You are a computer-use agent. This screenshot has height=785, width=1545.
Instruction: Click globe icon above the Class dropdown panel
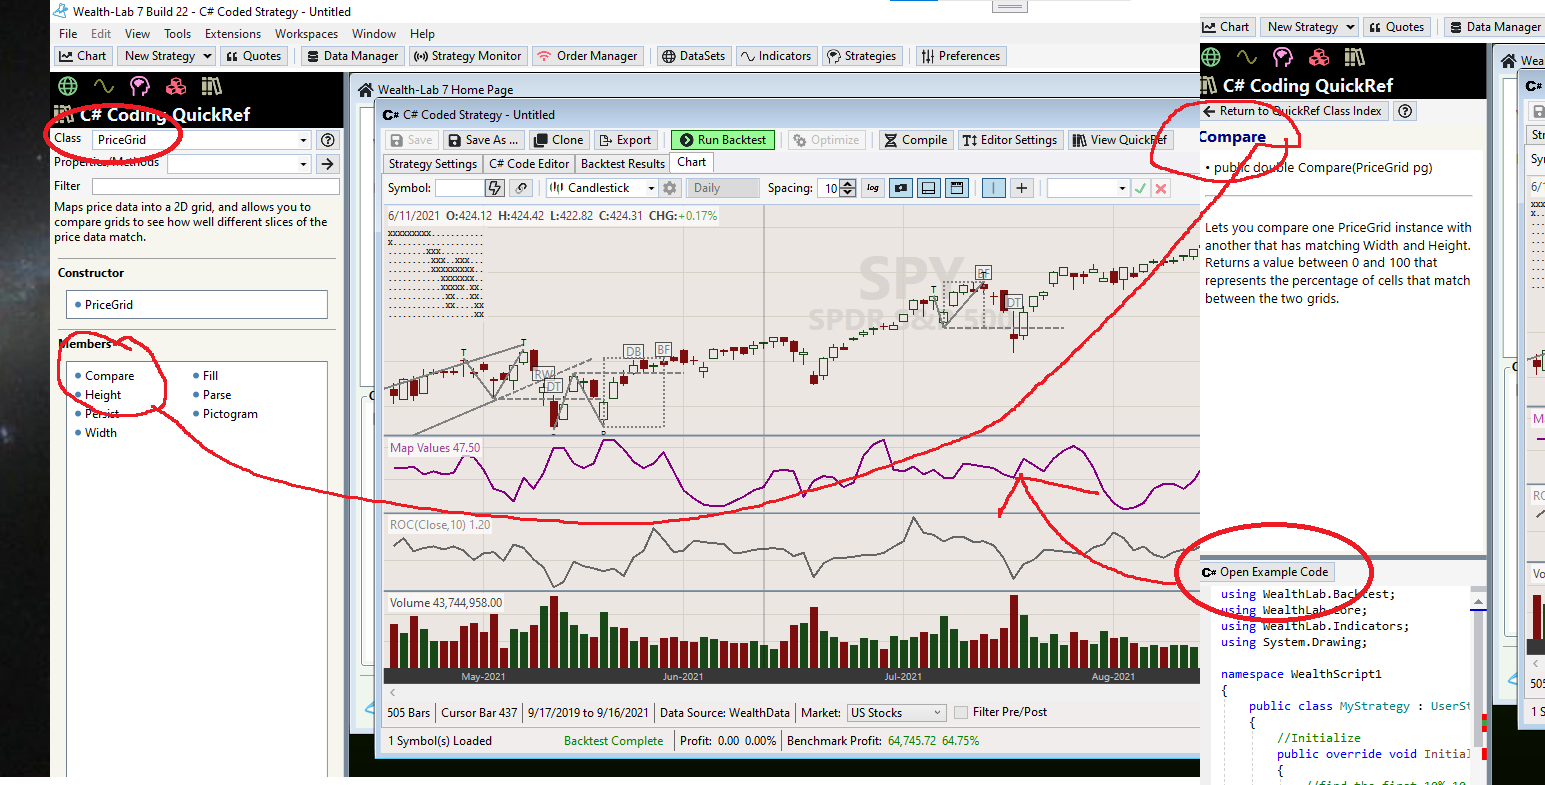point(68,86)
